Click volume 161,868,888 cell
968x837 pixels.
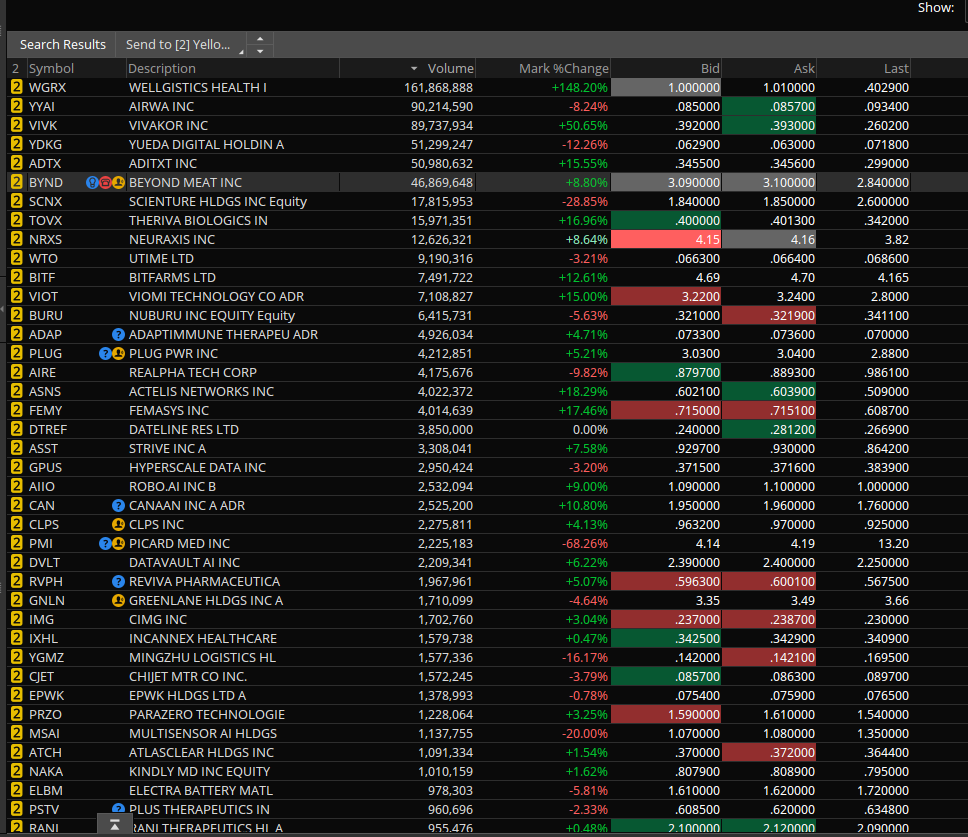pyautogui.click(x=438, y=88)
